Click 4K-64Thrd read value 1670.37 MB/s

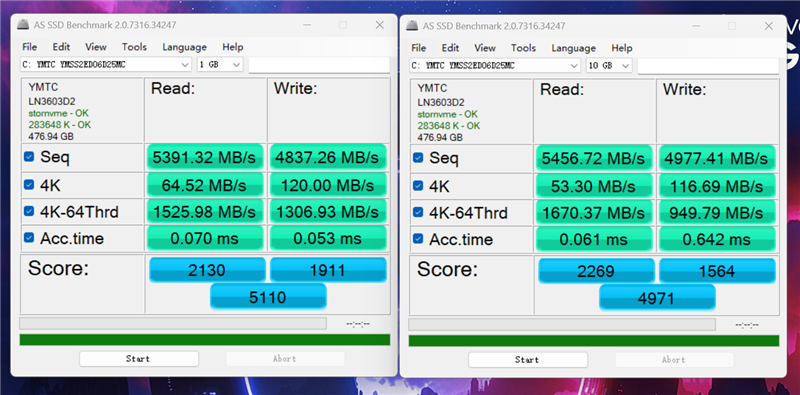tap(594, 212)
